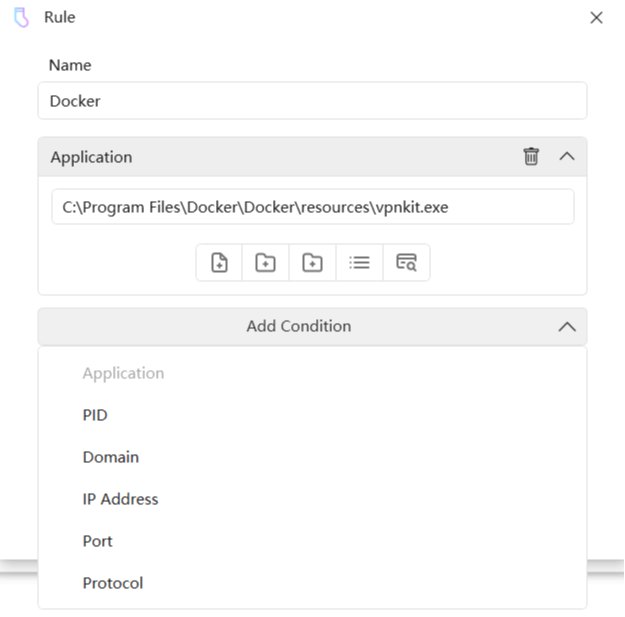Close the Rule dialog

click(597, 17)
